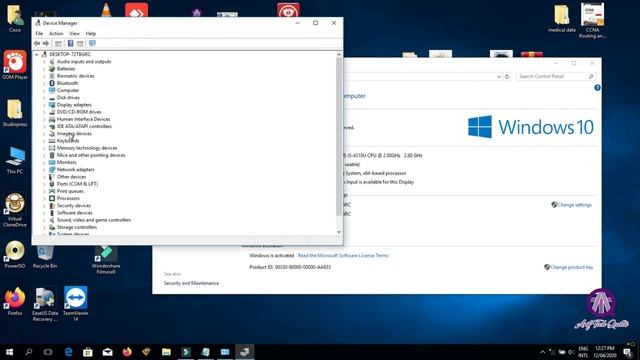Select Storage controllers entry
The image size is (640, 360).
77,227
